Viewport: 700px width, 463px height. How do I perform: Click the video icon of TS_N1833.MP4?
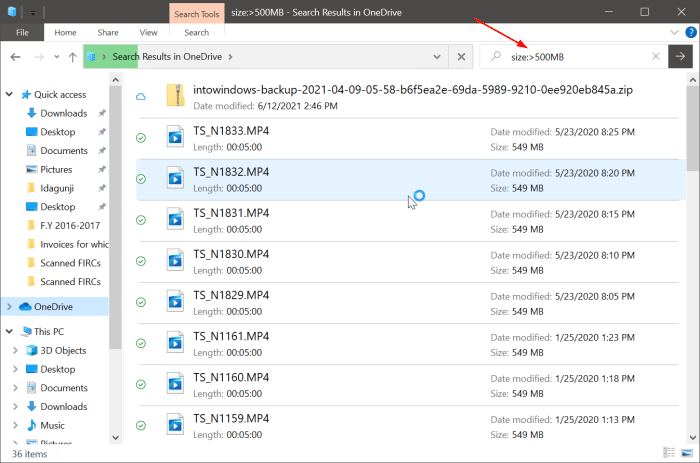pyautogui.click(x=175, y=137)
